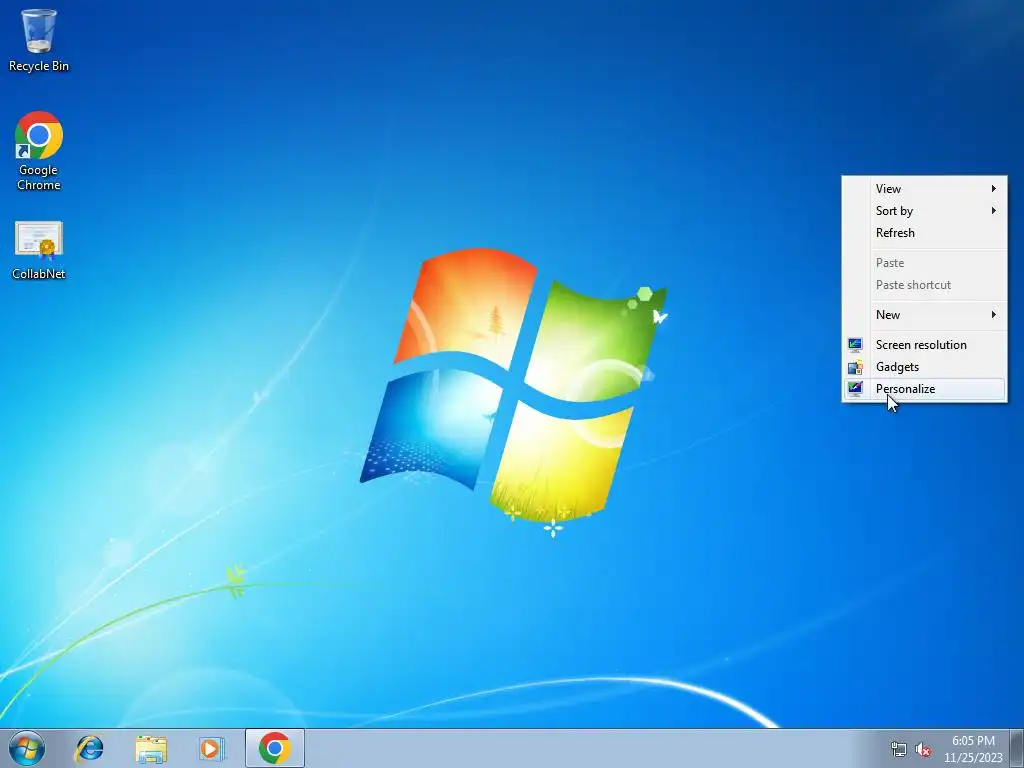Click the Show desktop button
The image size is (1024, 768).
click(x=1017, y=748)
